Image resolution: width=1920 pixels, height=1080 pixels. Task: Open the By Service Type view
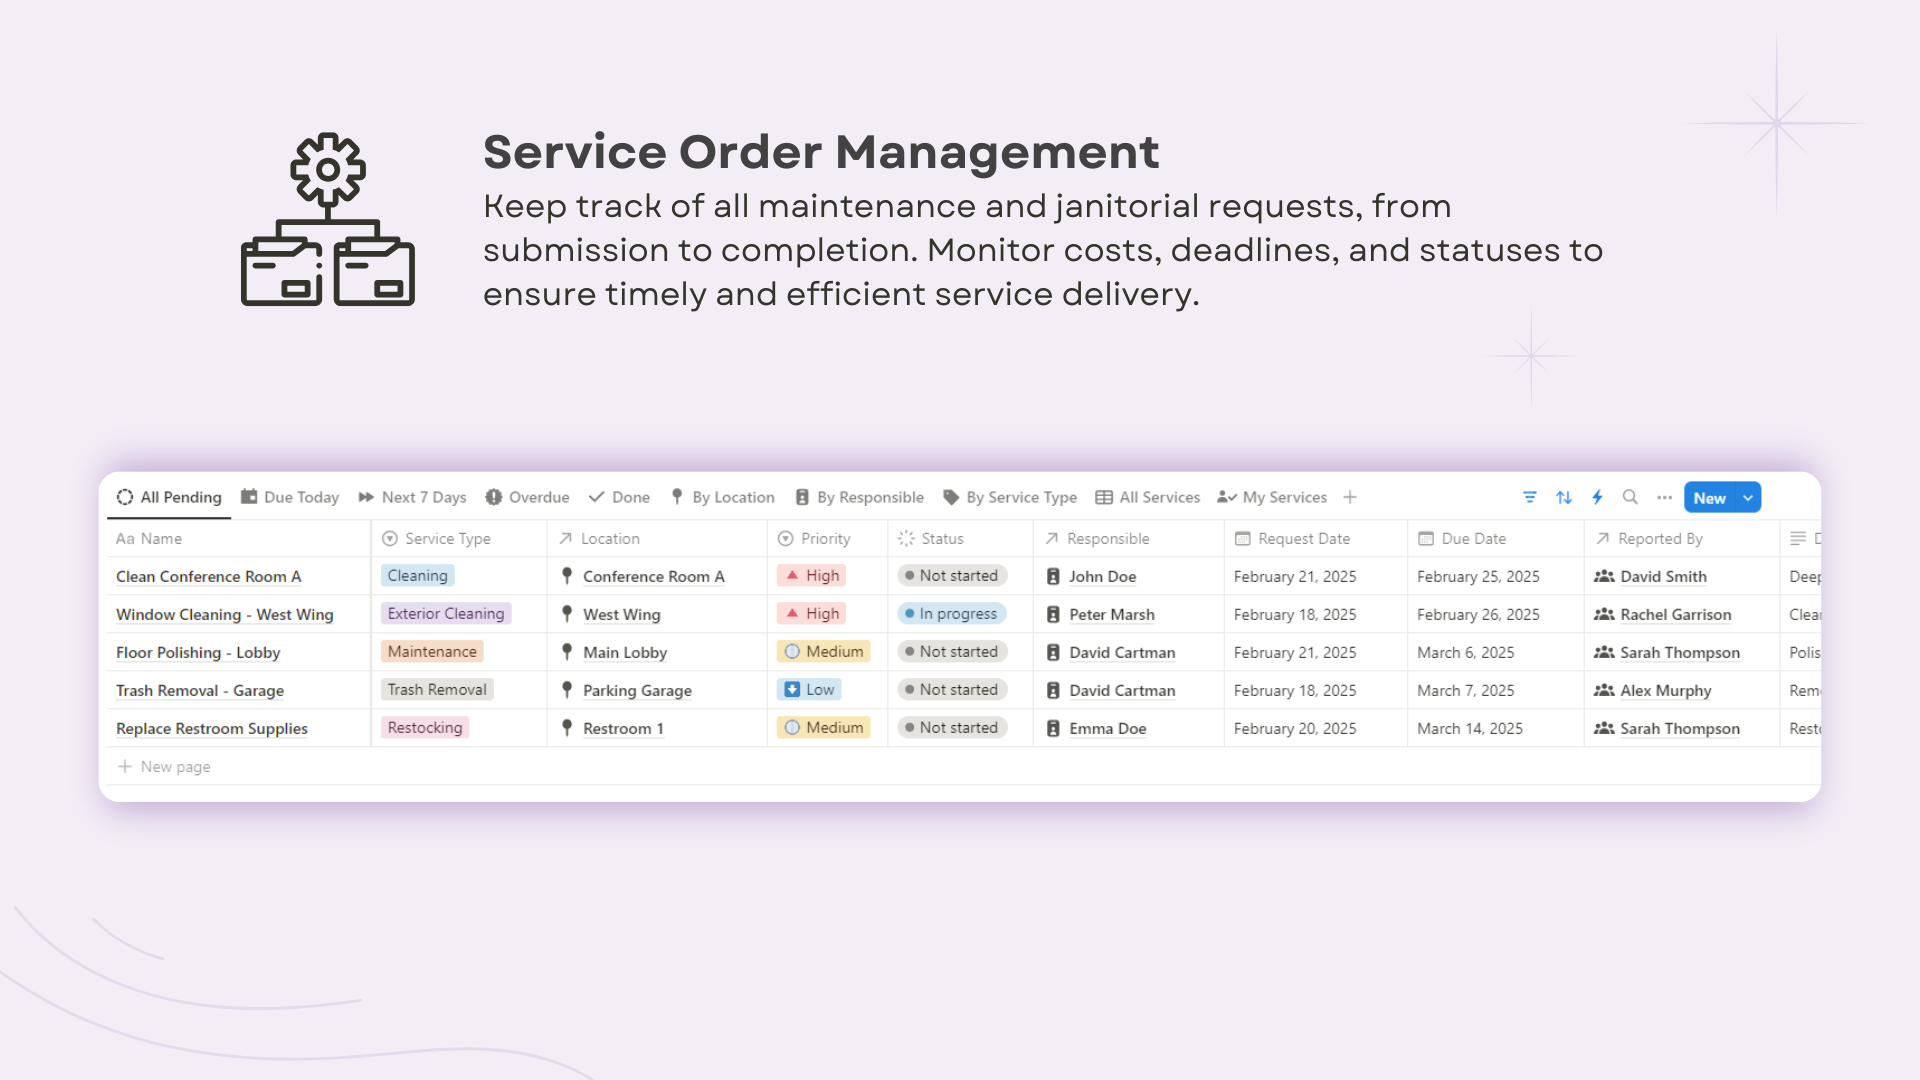(x=1010, y=497)
